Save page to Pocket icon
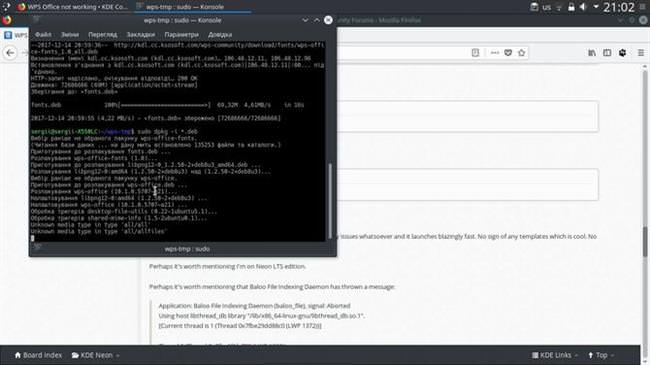650x365 pixels. 508,53
